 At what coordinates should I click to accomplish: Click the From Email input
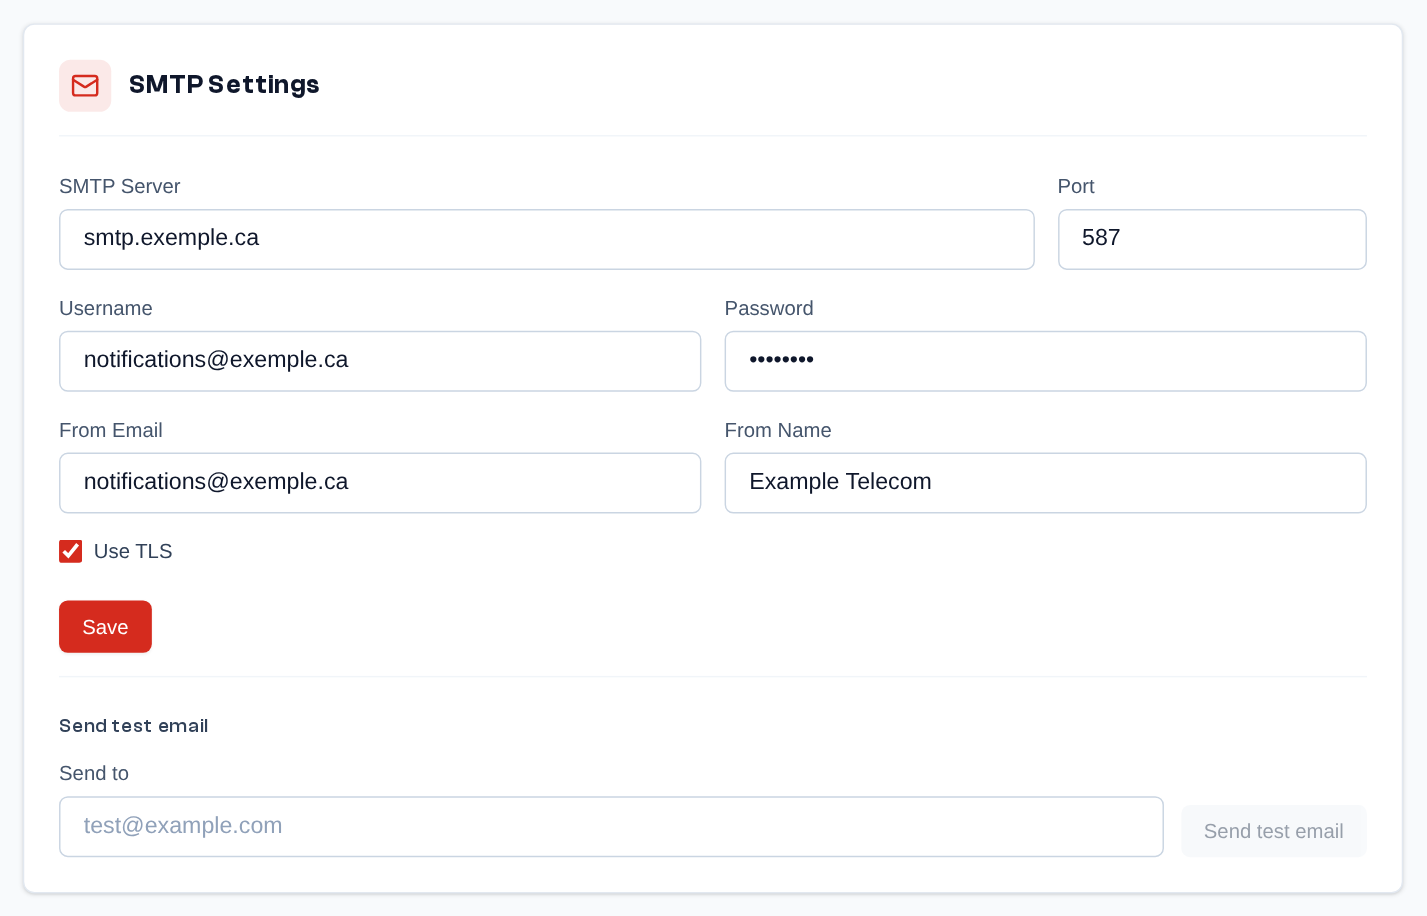(380, 483)
